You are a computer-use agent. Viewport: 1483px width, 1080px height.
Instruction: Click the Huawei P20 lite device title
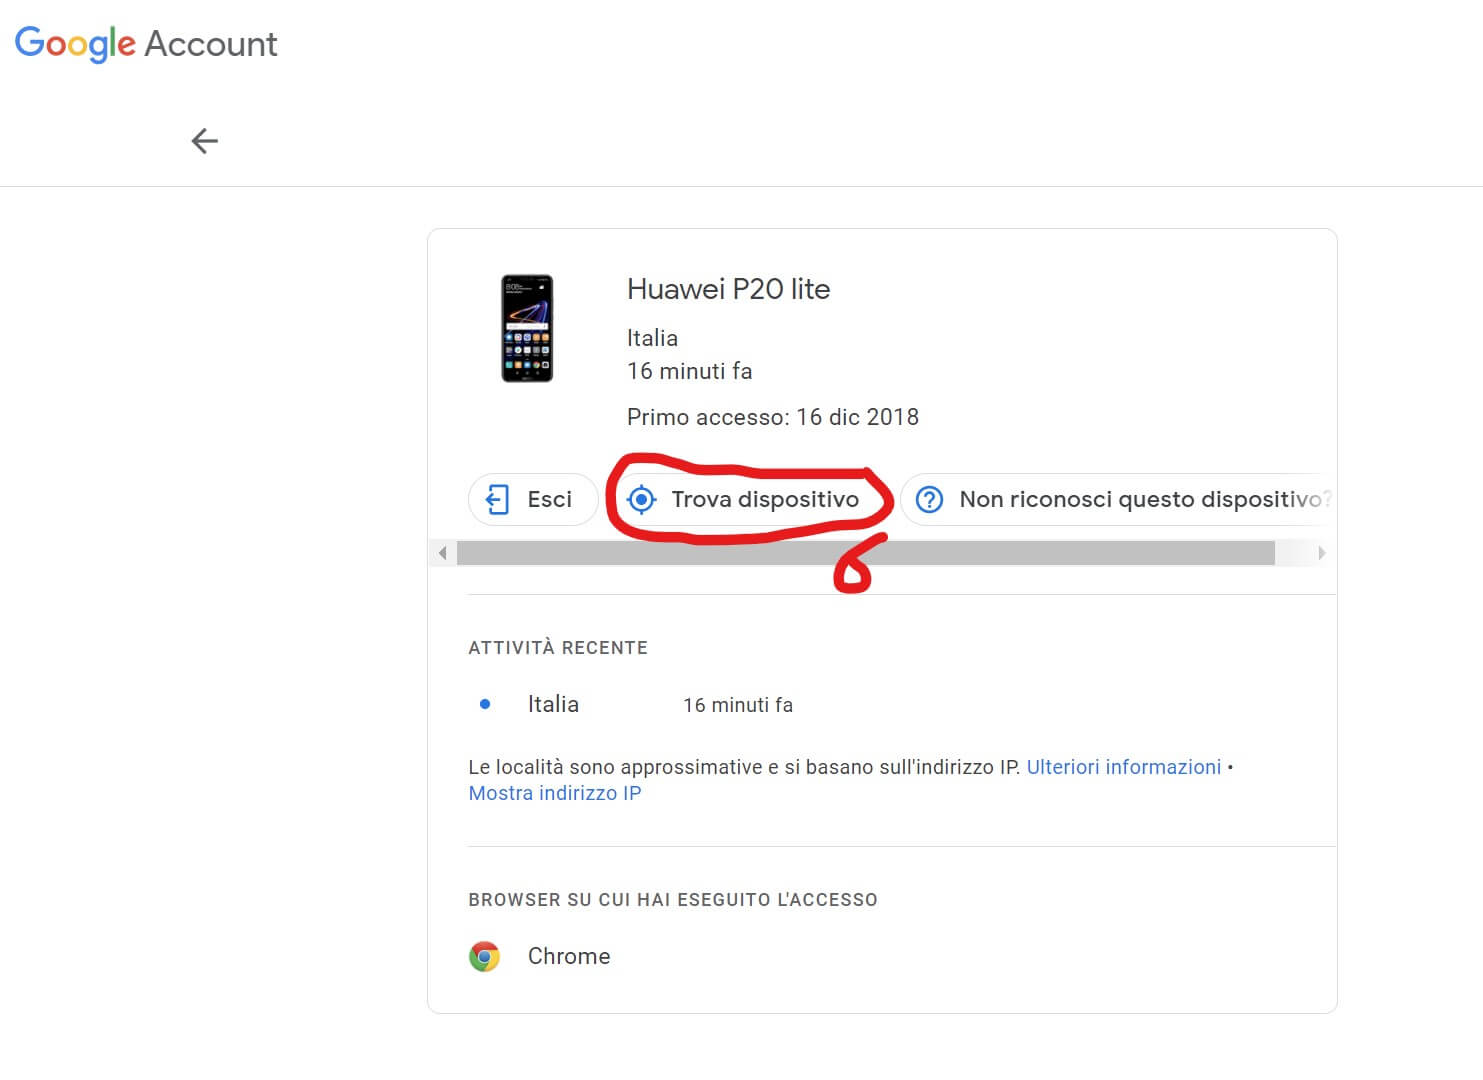coord(728,289)
